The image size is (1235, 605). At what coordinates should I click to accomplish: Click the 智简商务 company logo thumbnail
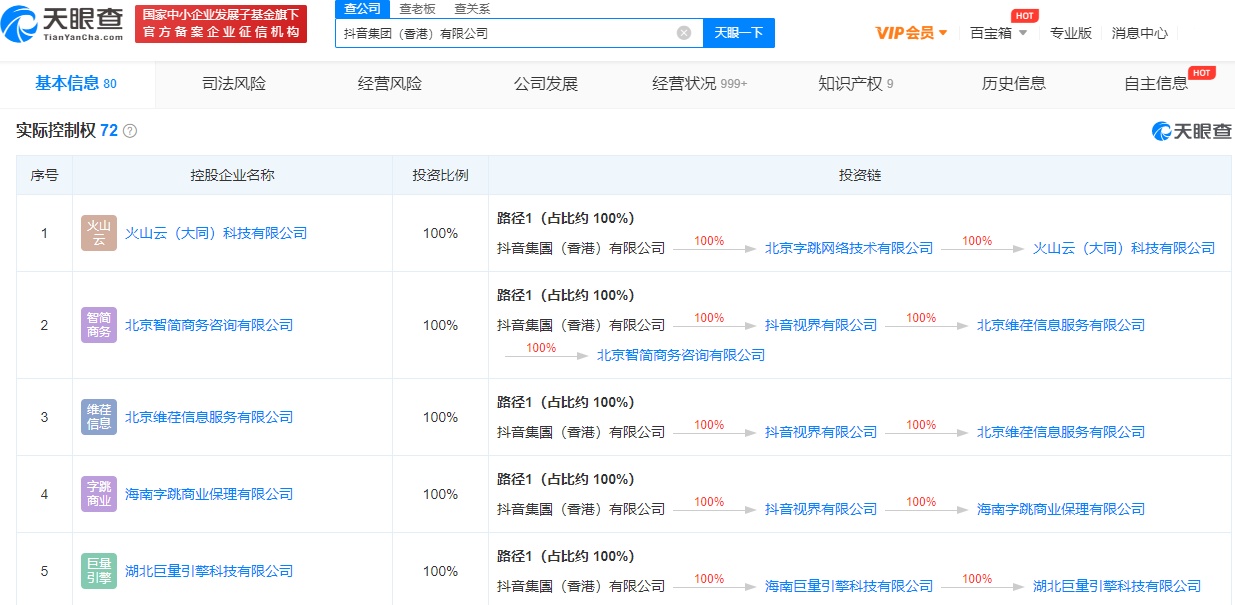tap(99, 325)
